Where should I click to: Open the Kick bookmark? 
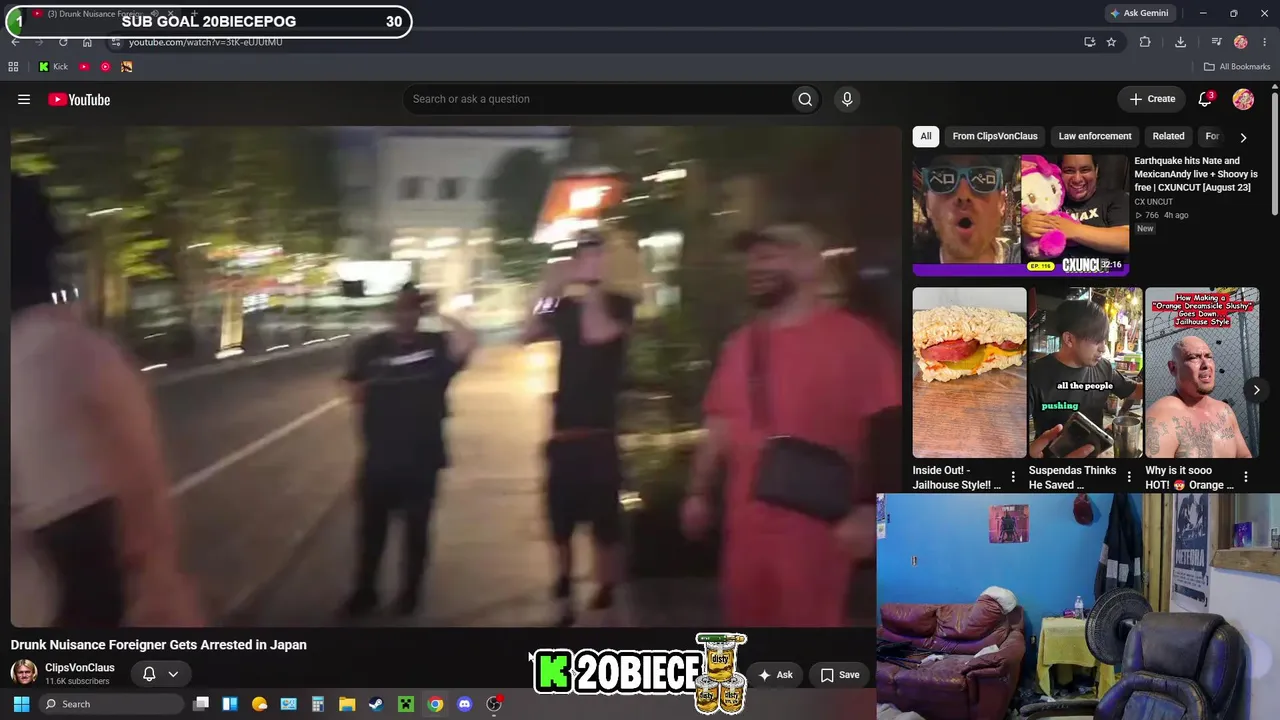point(53,67)
